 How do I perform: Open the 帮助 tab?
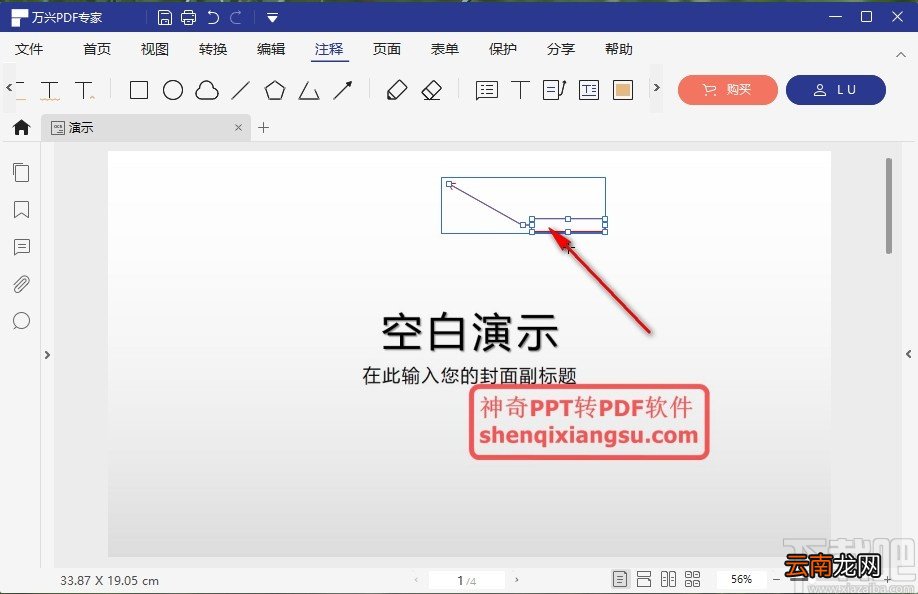[619, 49]
